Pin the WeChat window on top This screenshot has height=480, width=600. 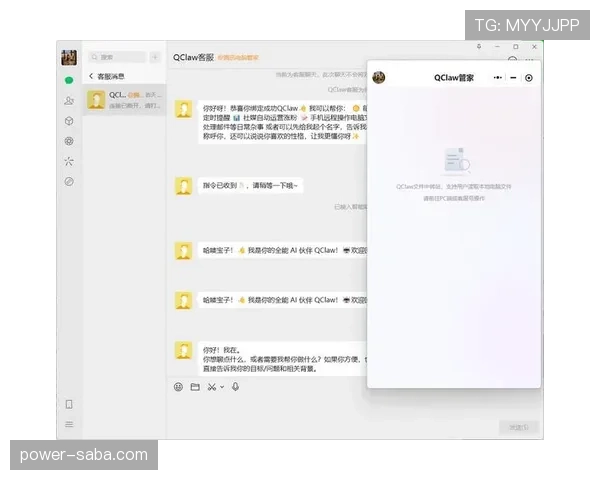(x=479, y=46)
